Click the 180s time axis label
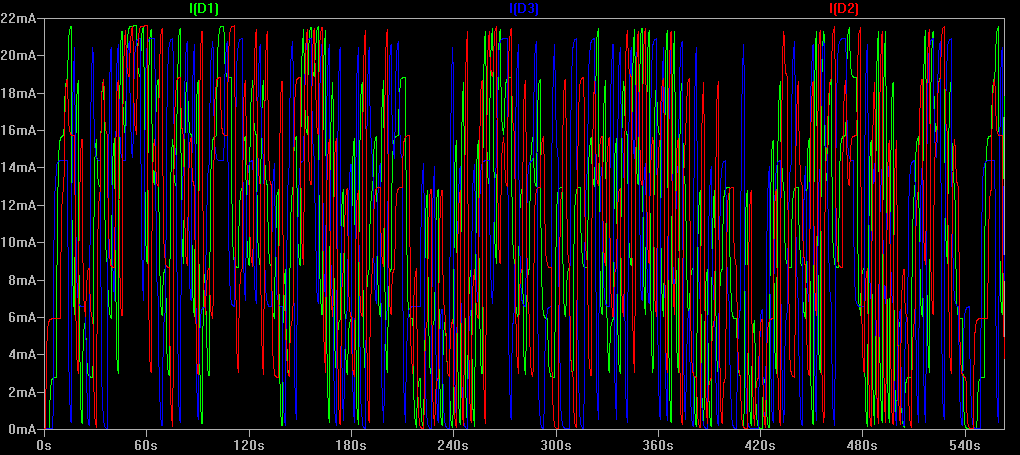 pyautogui.click(x=351, y=446)
